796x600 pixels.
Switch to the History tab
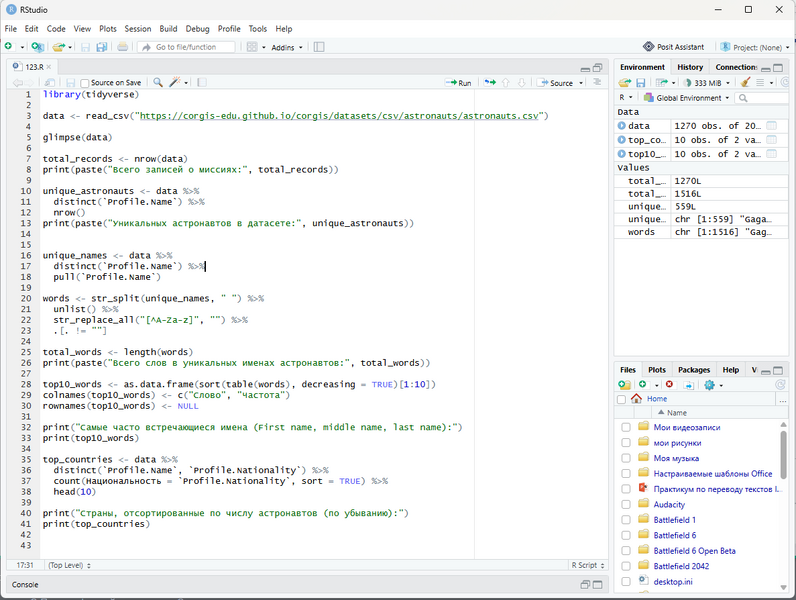[x=690, y=67]
